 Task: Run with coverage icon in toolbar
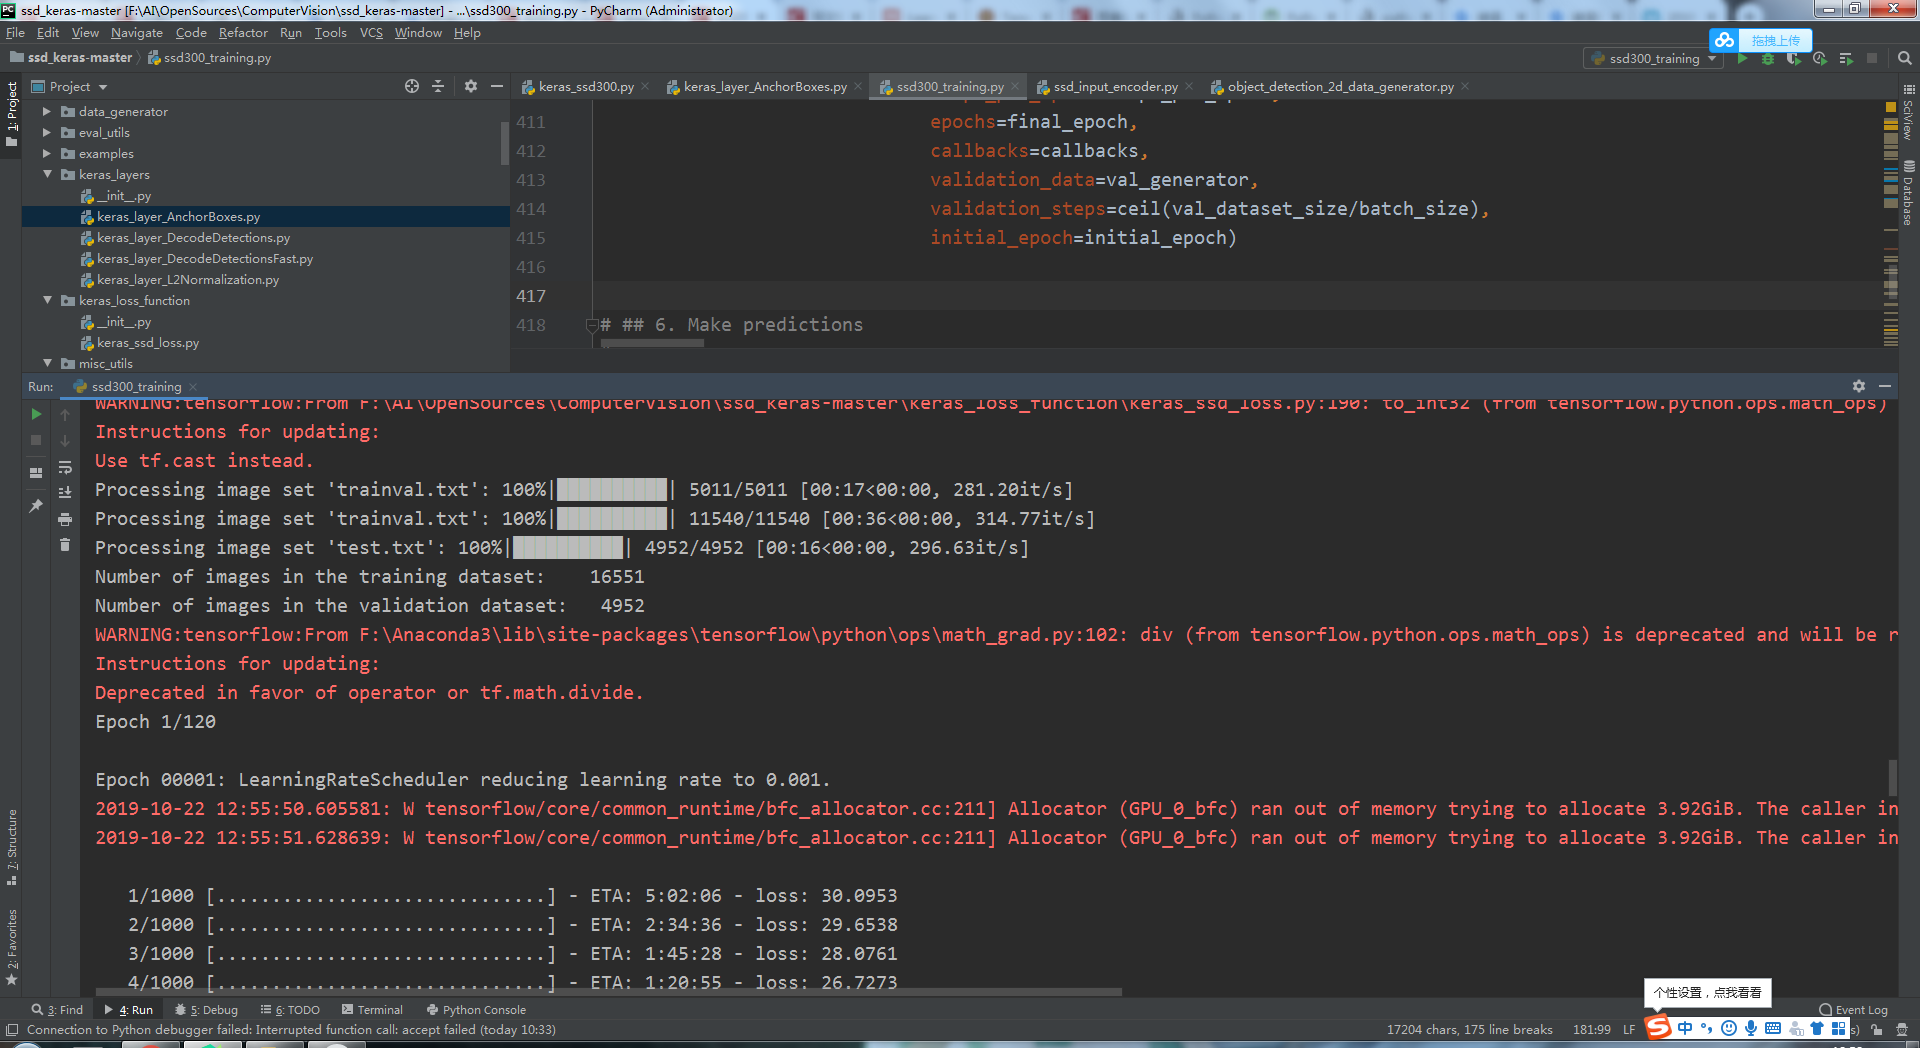click(x=1794, y=59)
